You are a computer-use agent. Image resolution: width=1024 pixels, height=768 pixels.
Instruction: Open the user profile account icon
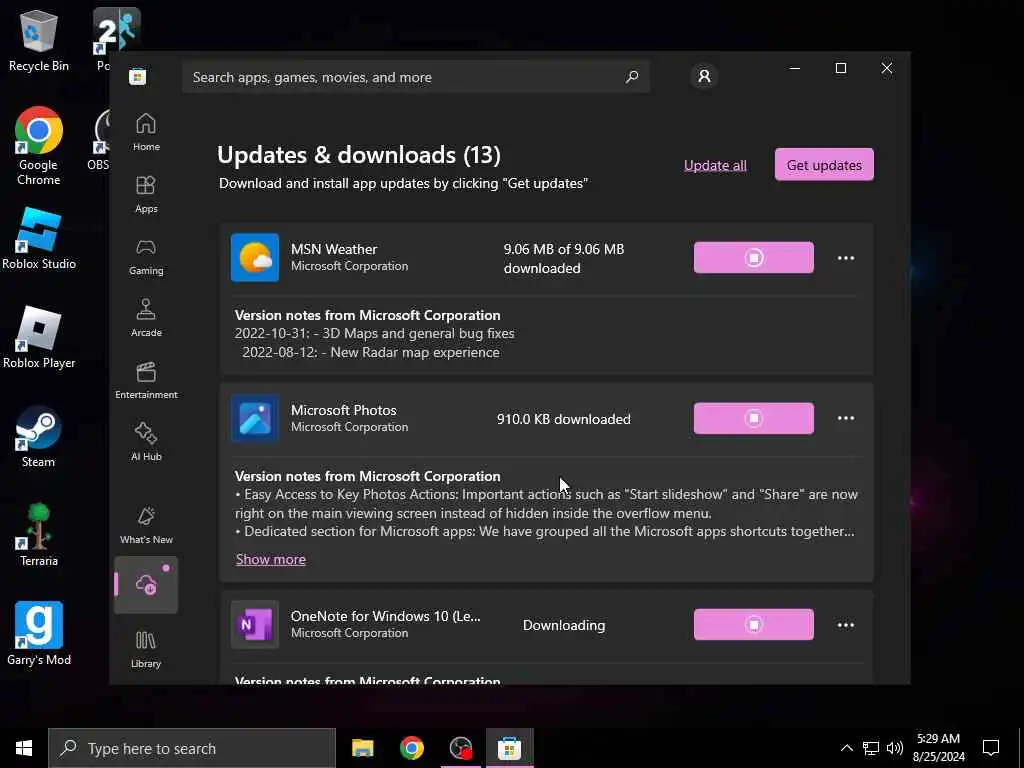(x=704, y=76)
